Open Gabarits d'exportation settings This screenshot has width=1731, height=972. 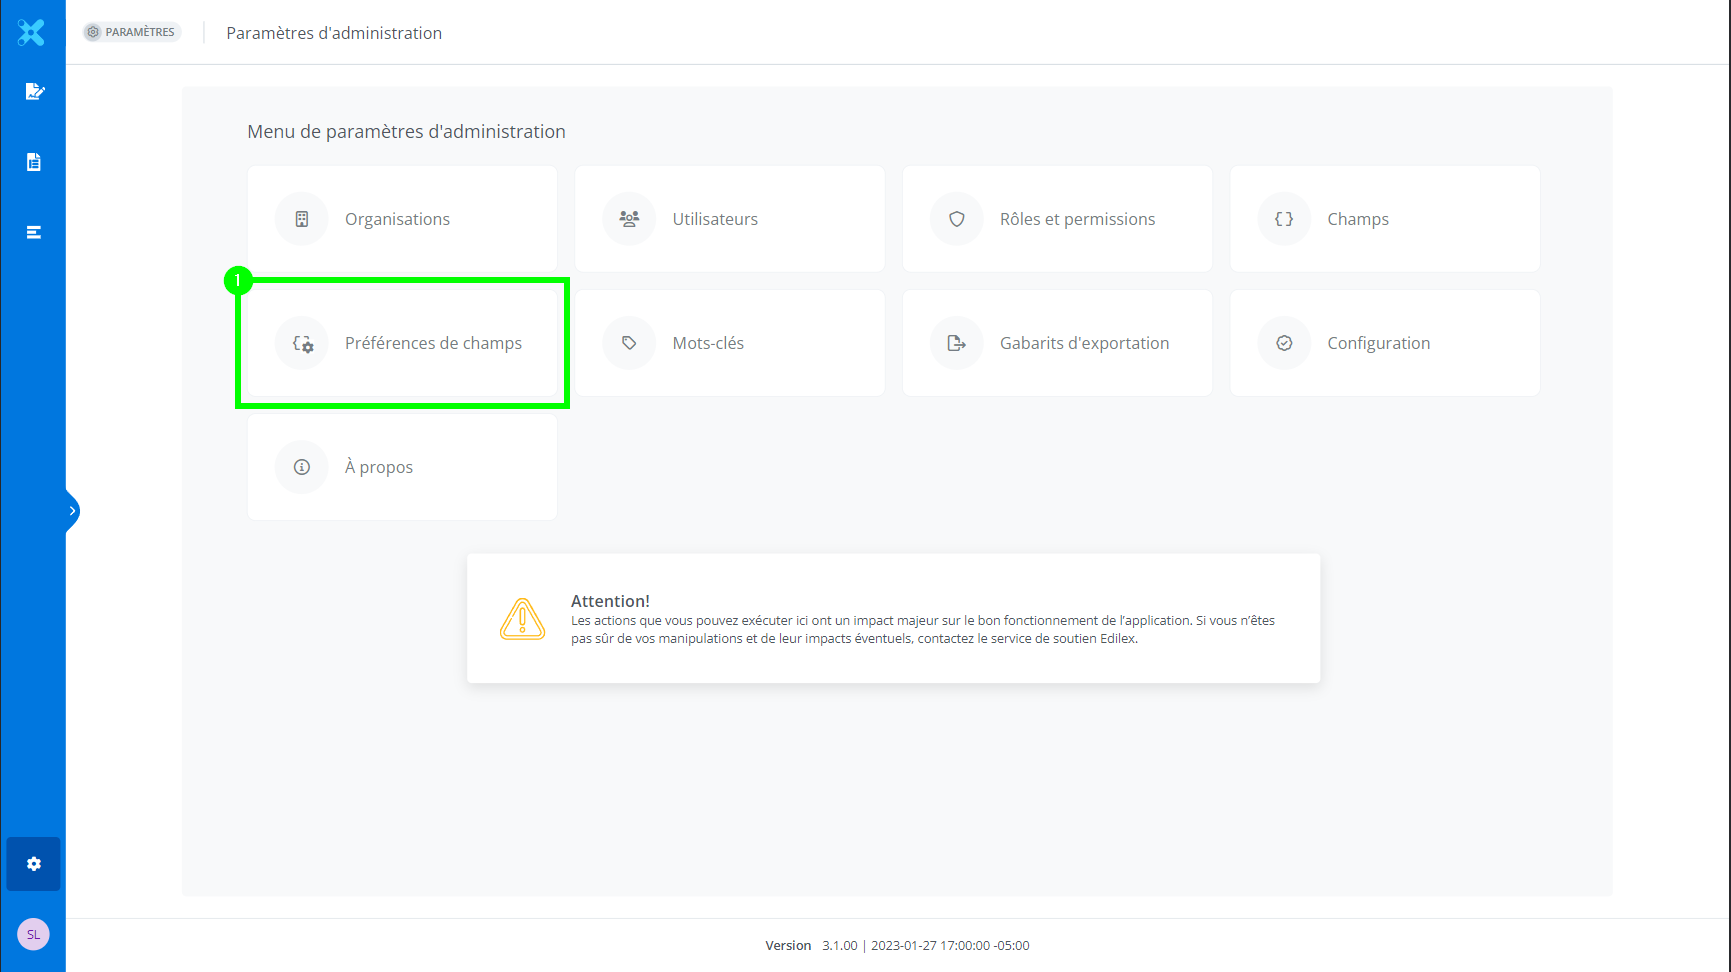pos(1057,343)
